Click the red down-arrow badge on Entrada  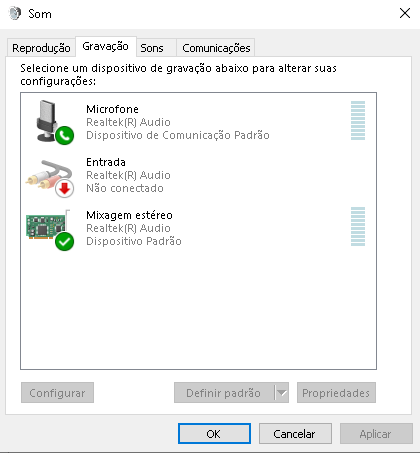click(65, 188)
